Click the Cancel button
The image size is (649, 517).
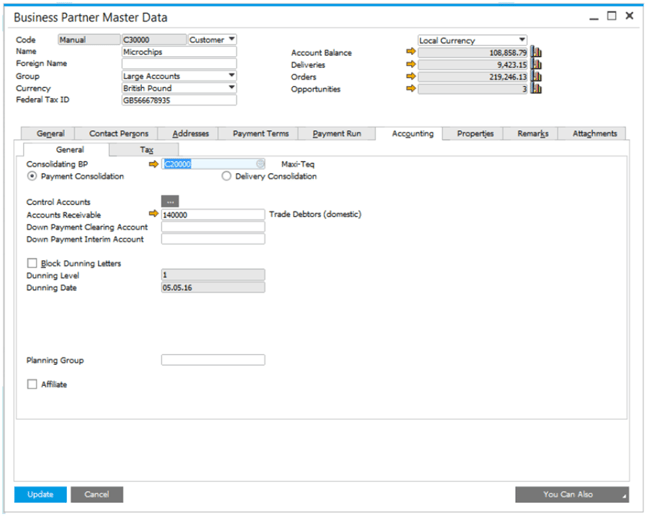pyautogui.click(x=97, y=494)
